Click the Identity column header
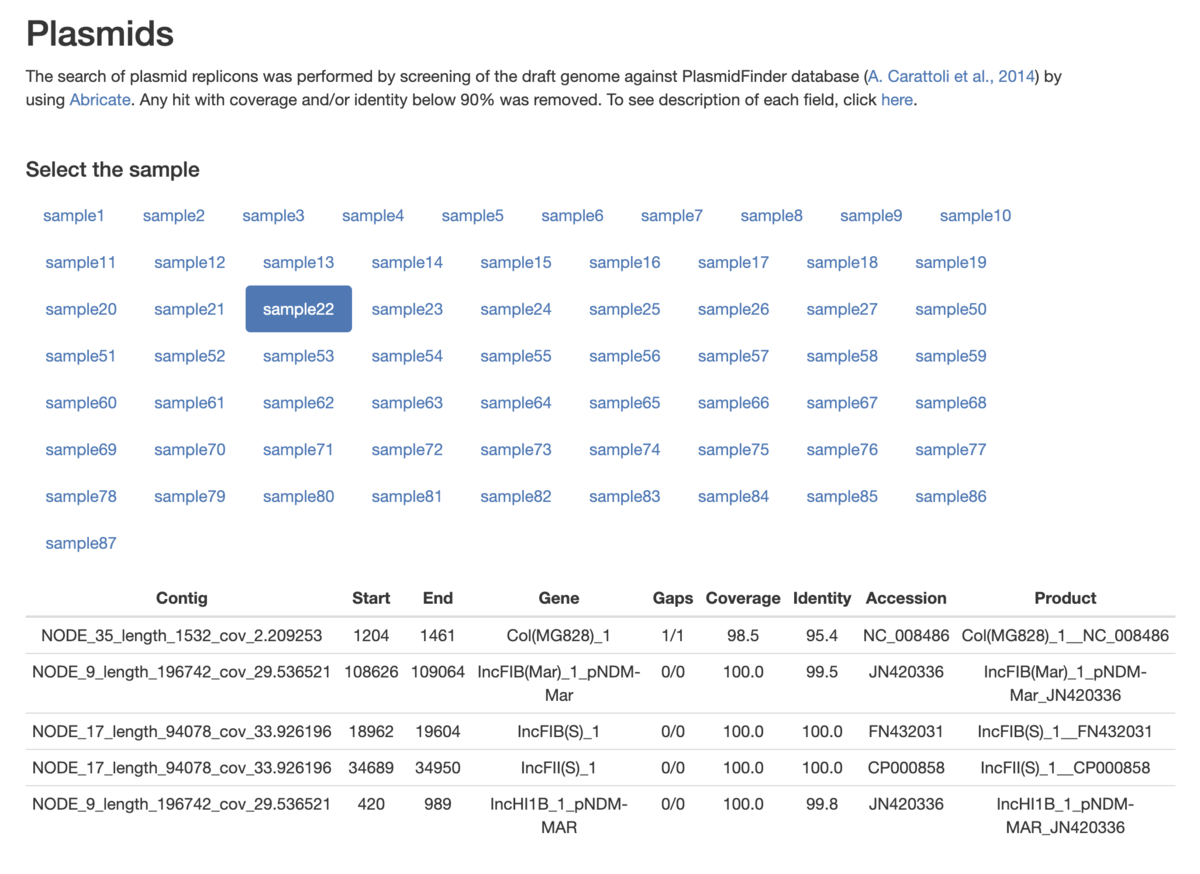 (822, 598)
